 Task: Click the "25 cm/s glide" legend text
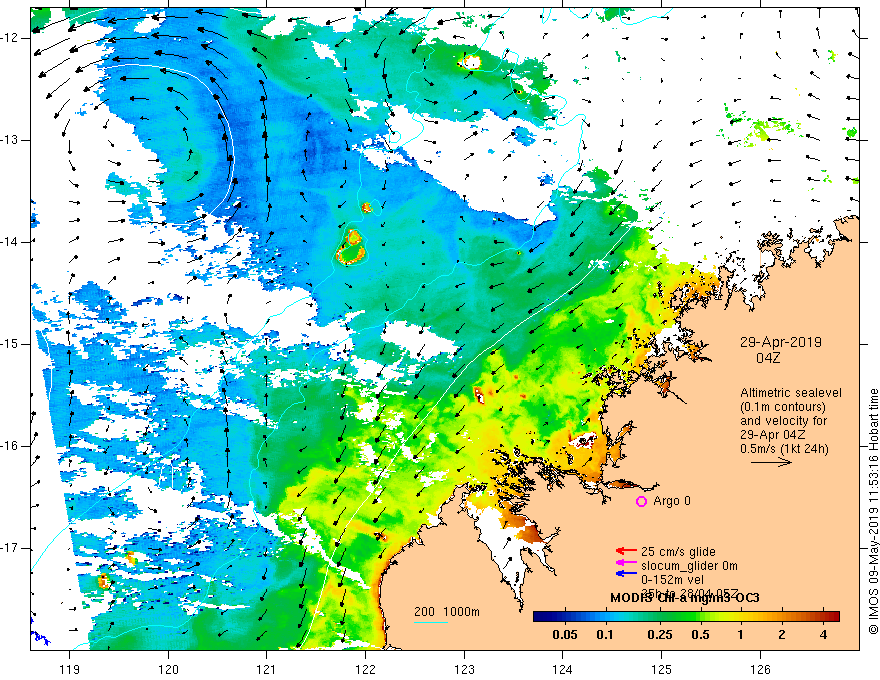coord(678,552)
